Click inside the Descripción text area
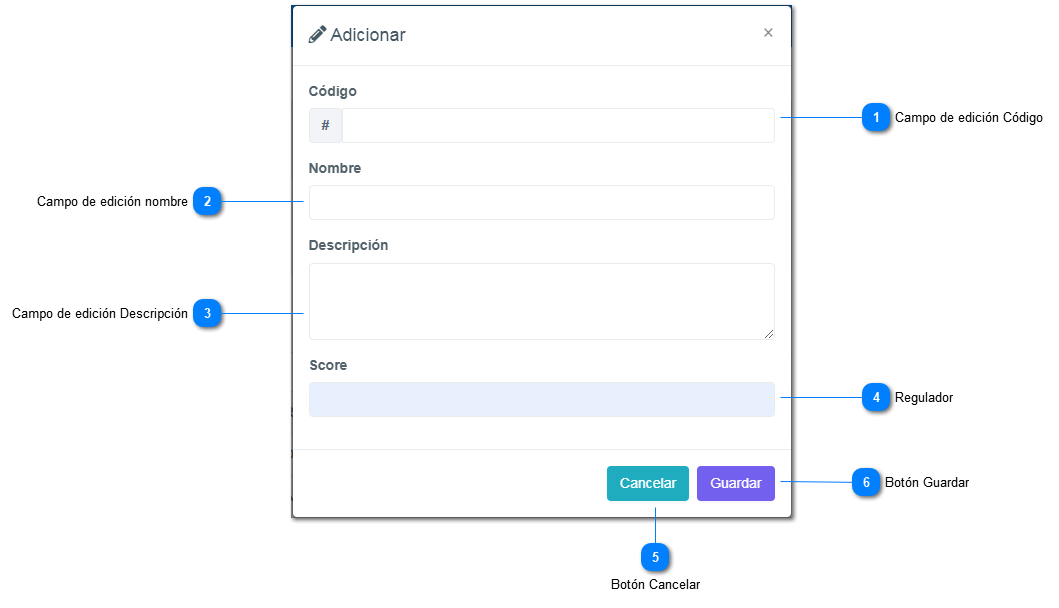This screenshot has width=1059, height=608. [542, 301]
